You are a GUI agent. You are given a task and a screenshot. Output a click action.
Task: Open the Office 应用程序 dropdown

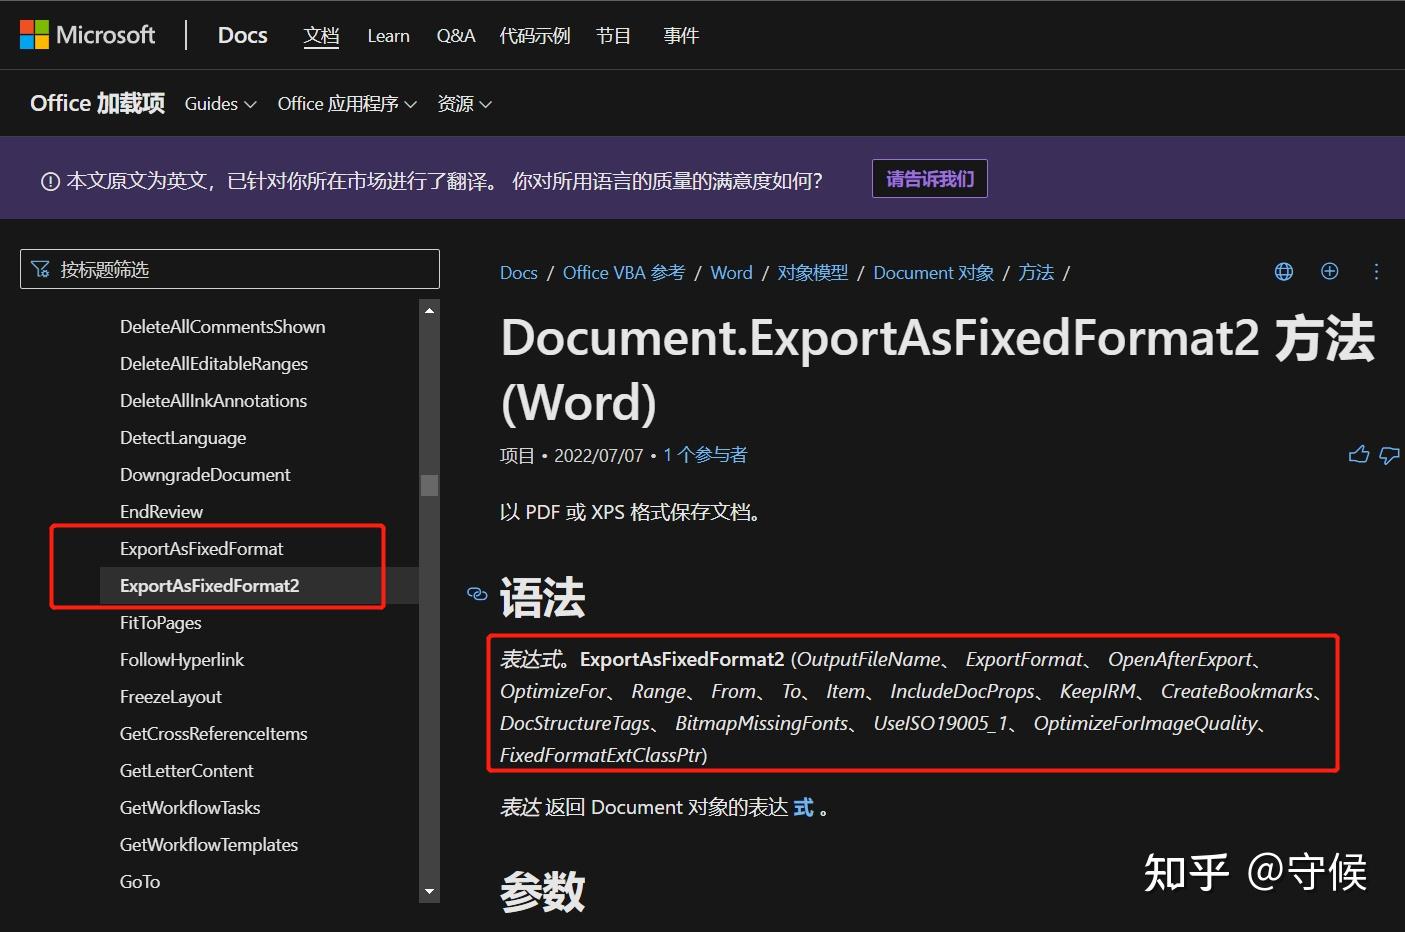click(x=346, y=103)
